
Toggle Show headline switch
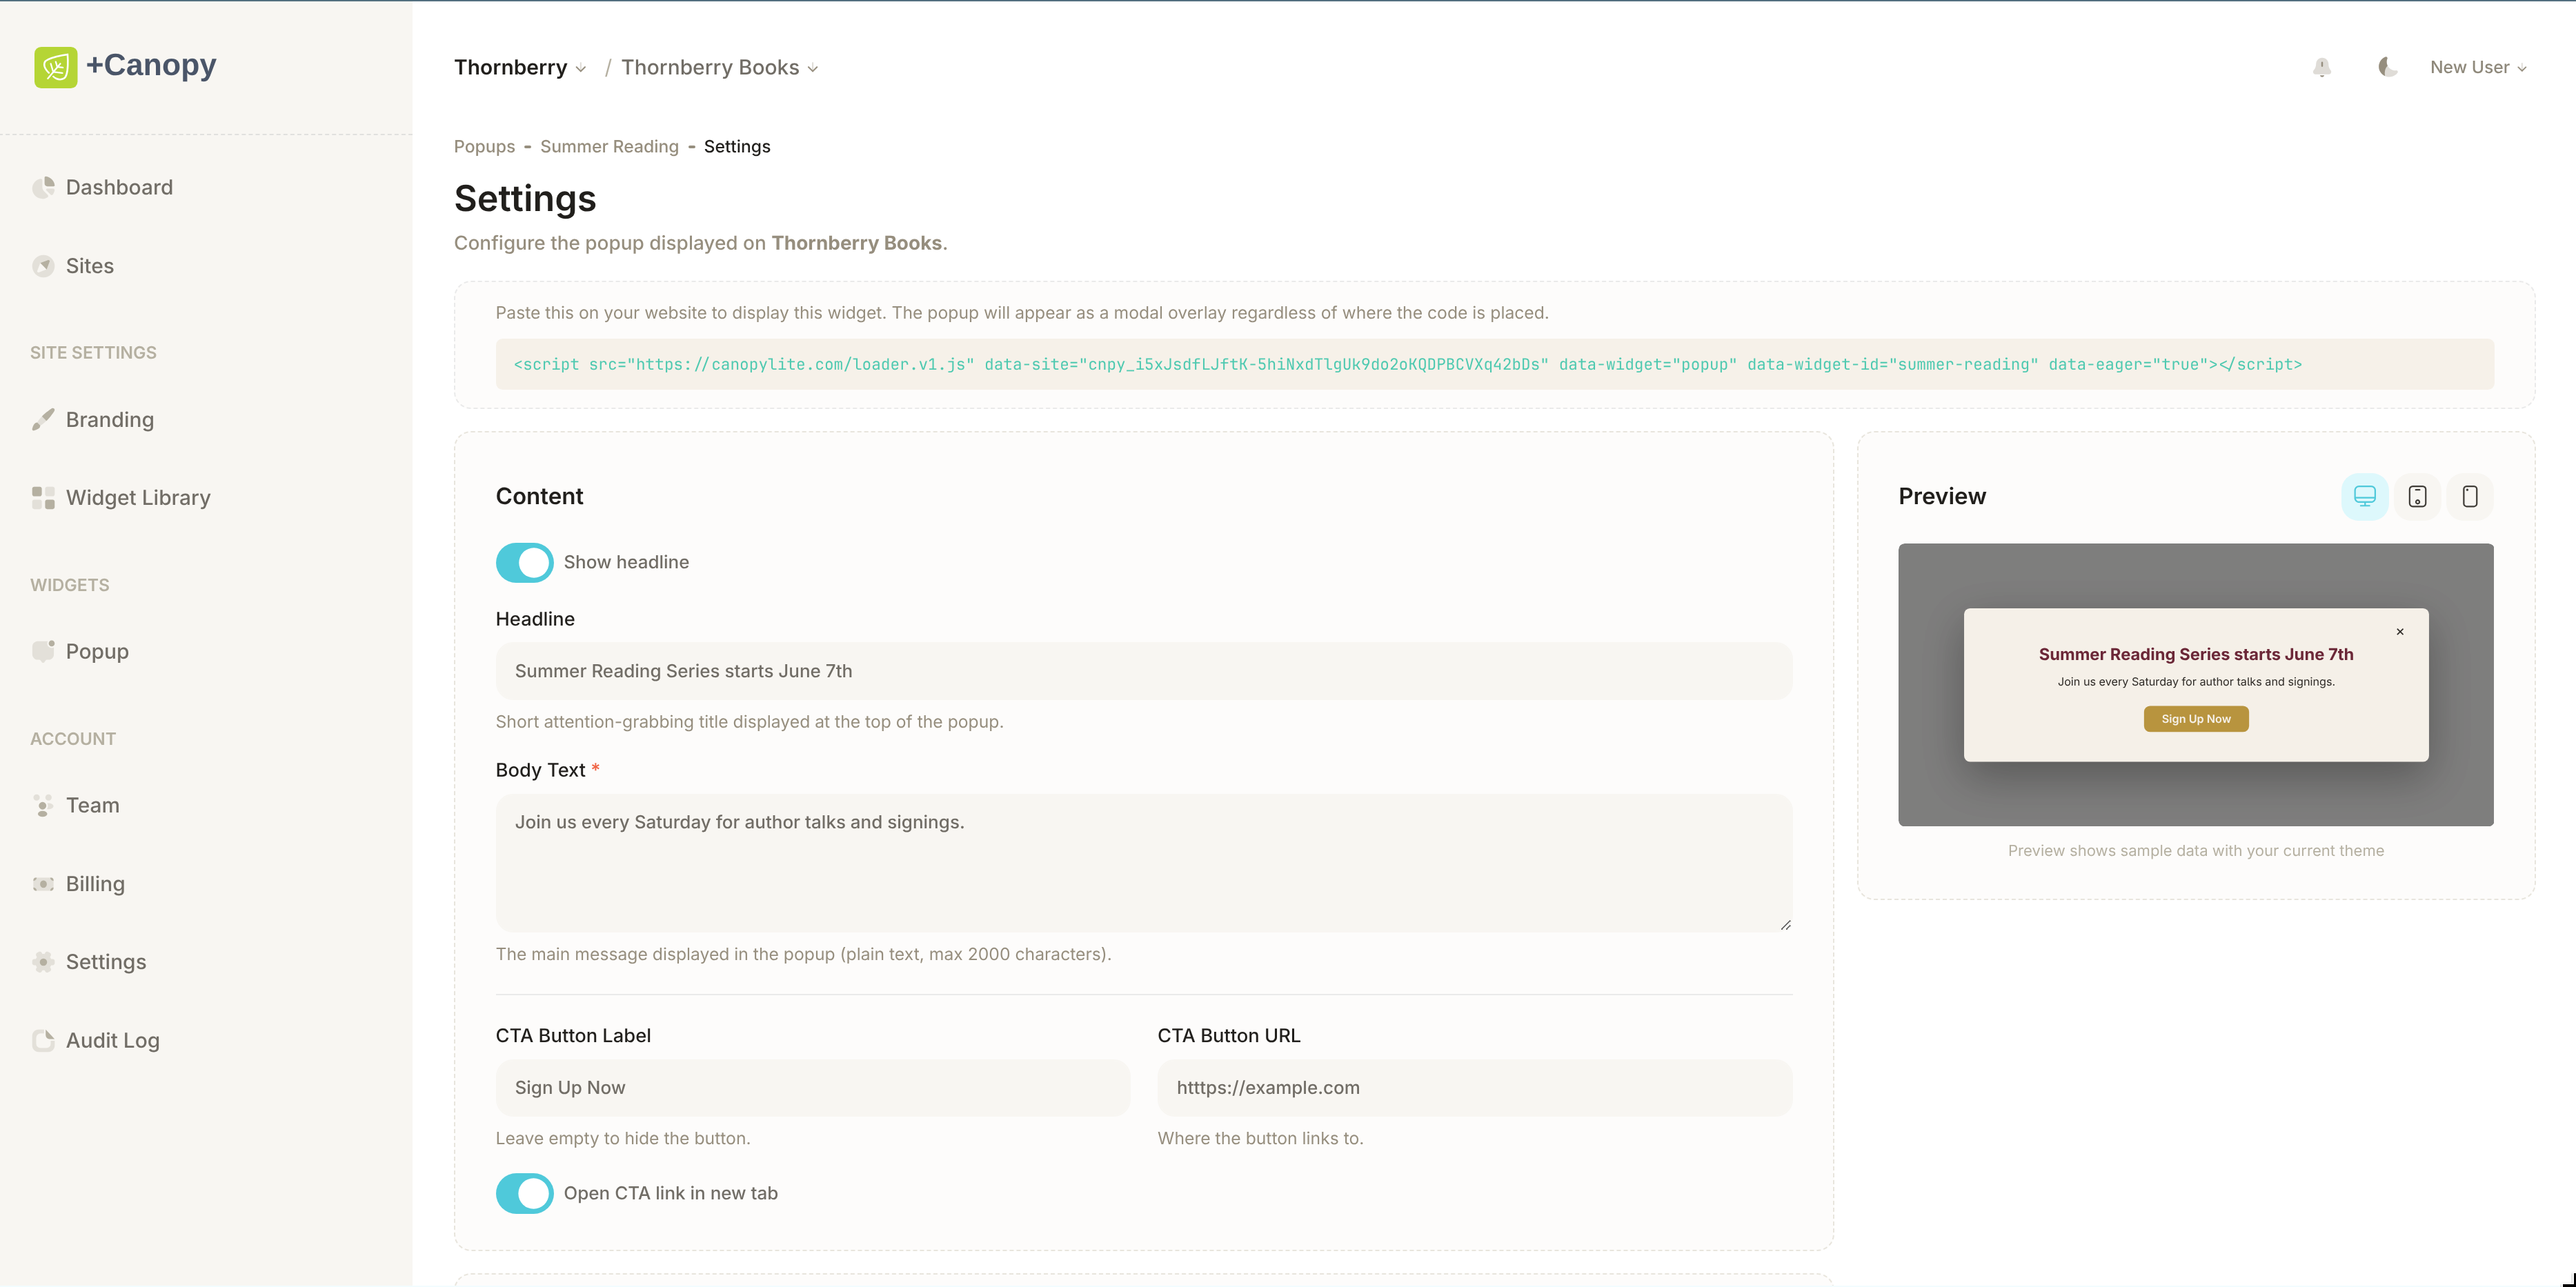[x=525, y=562]
